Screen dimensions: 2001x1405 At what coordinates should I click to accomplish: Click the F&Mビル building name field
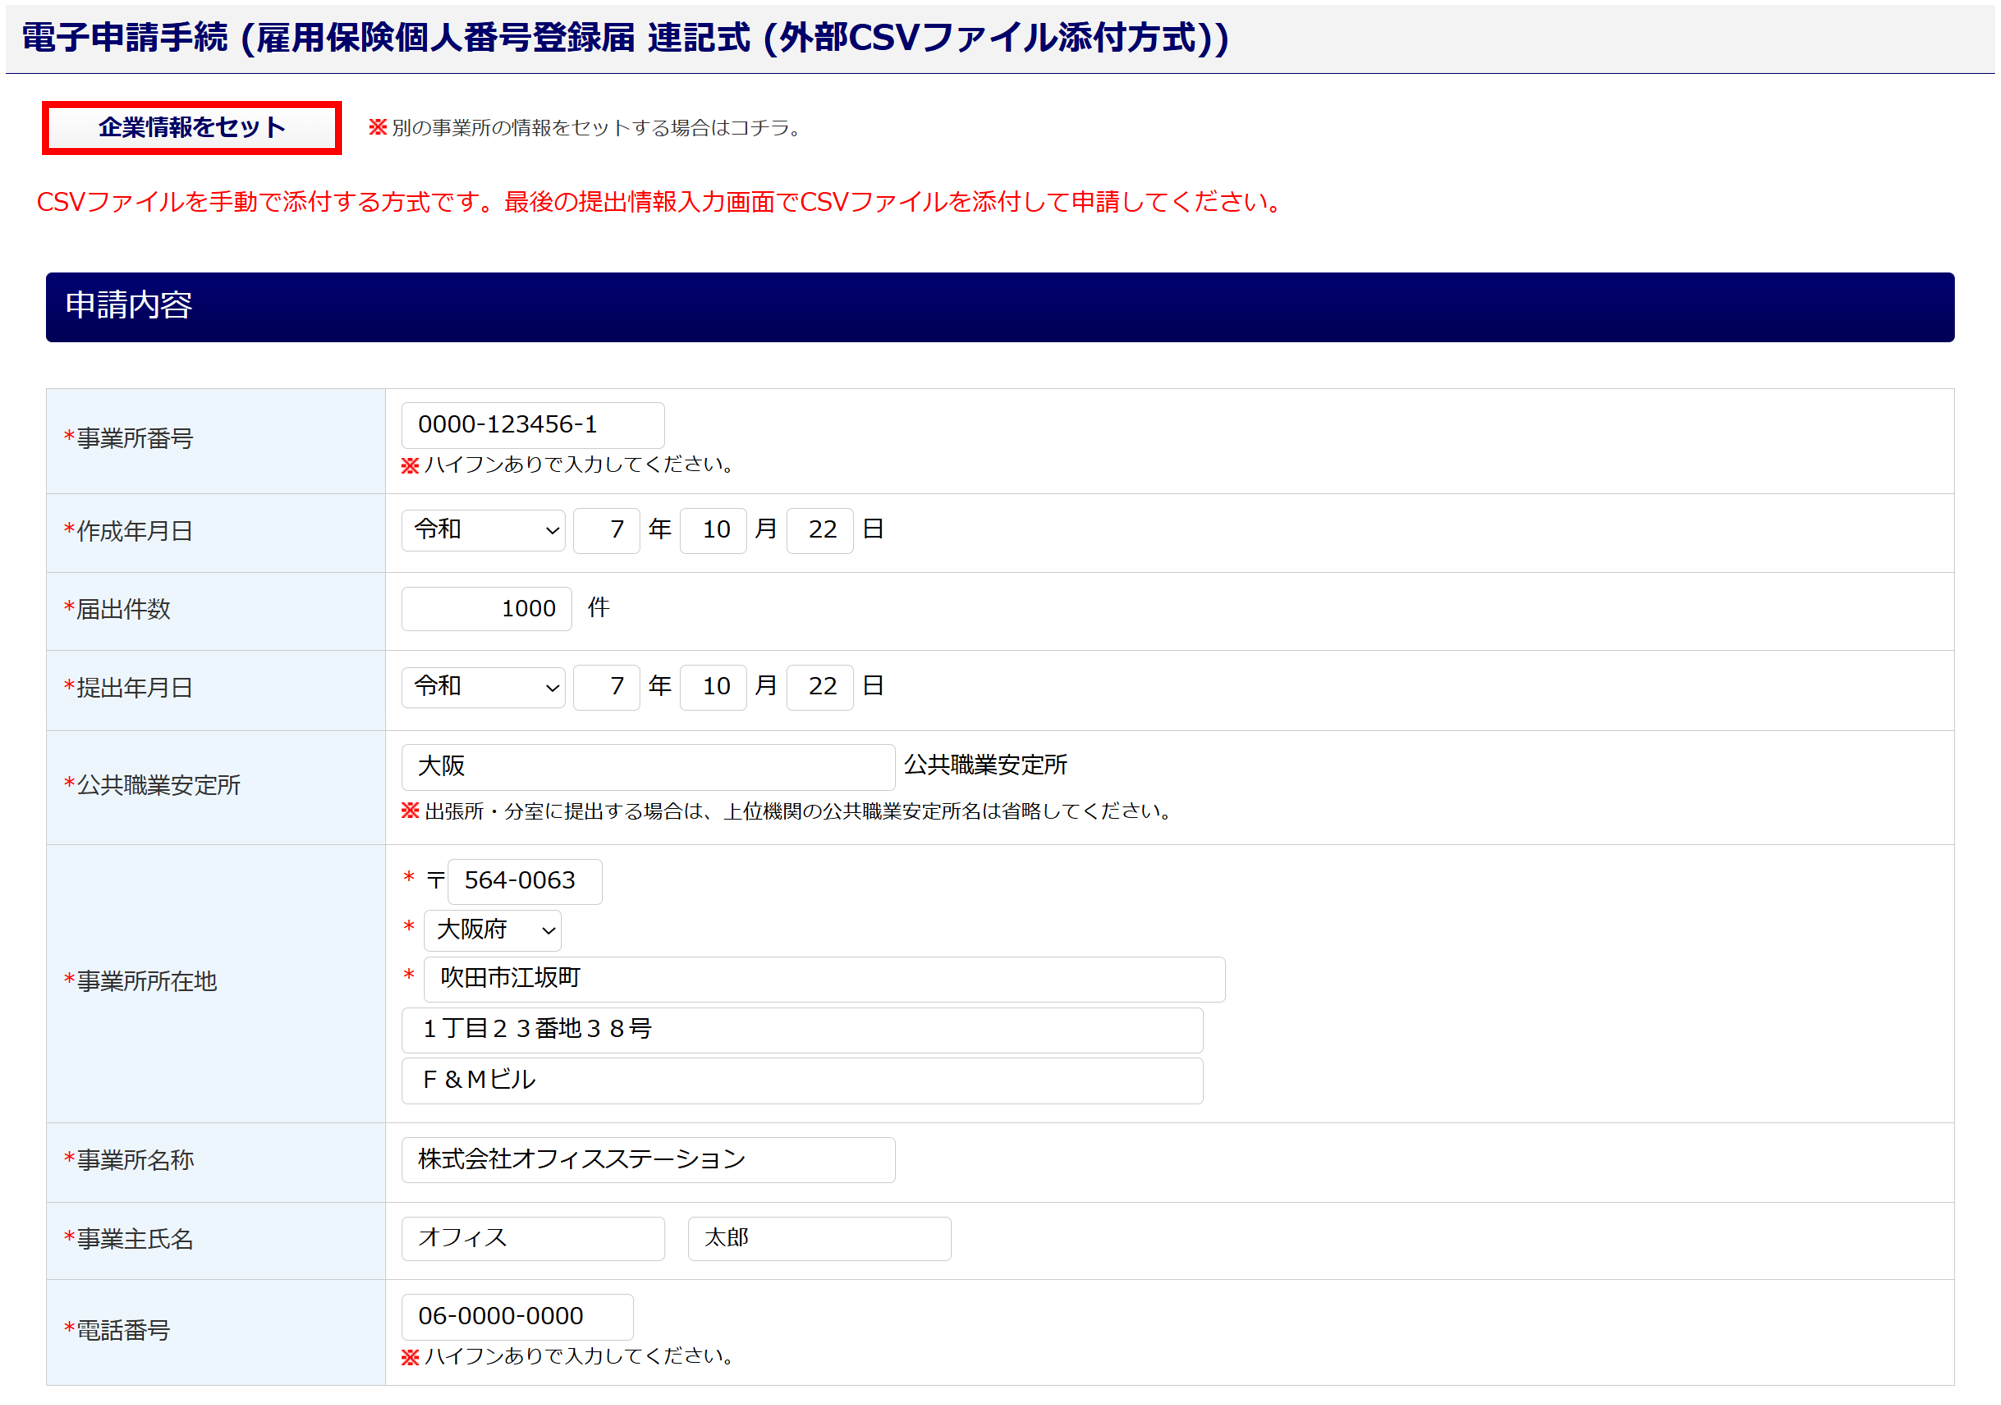(x=802, y=1081)
